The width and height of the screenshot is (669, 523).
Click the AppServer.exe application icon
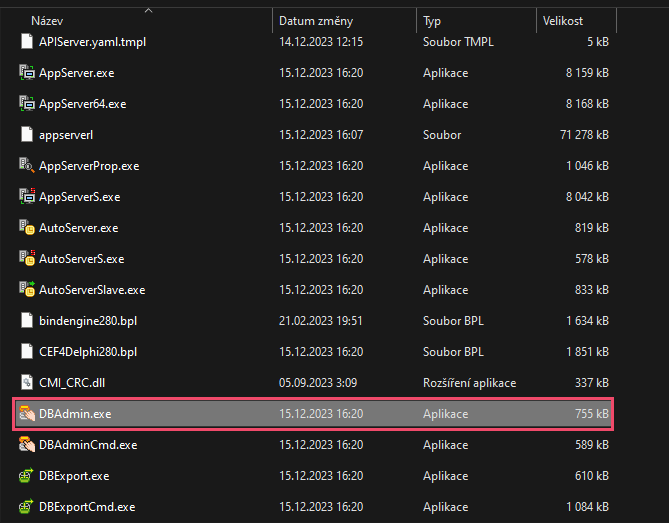27,72
